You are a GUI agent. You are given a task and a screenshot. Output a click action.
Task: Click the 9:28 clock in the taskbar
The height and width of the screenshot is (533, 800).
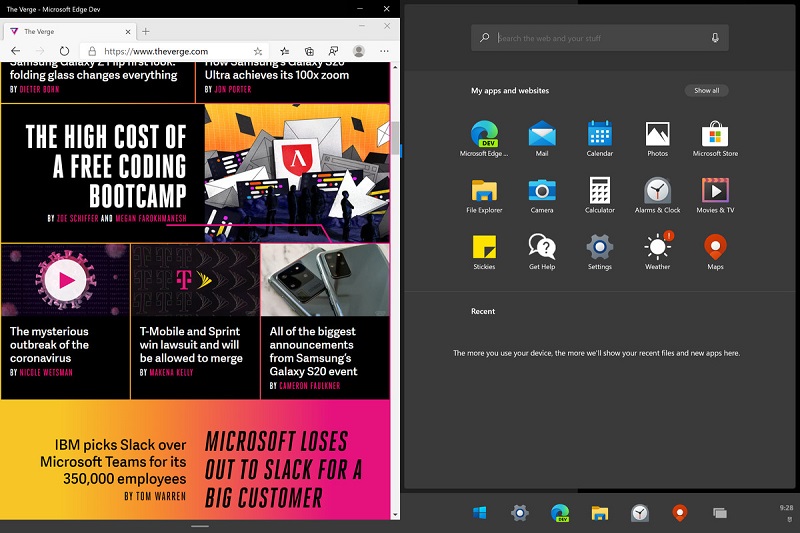[786, 508]
